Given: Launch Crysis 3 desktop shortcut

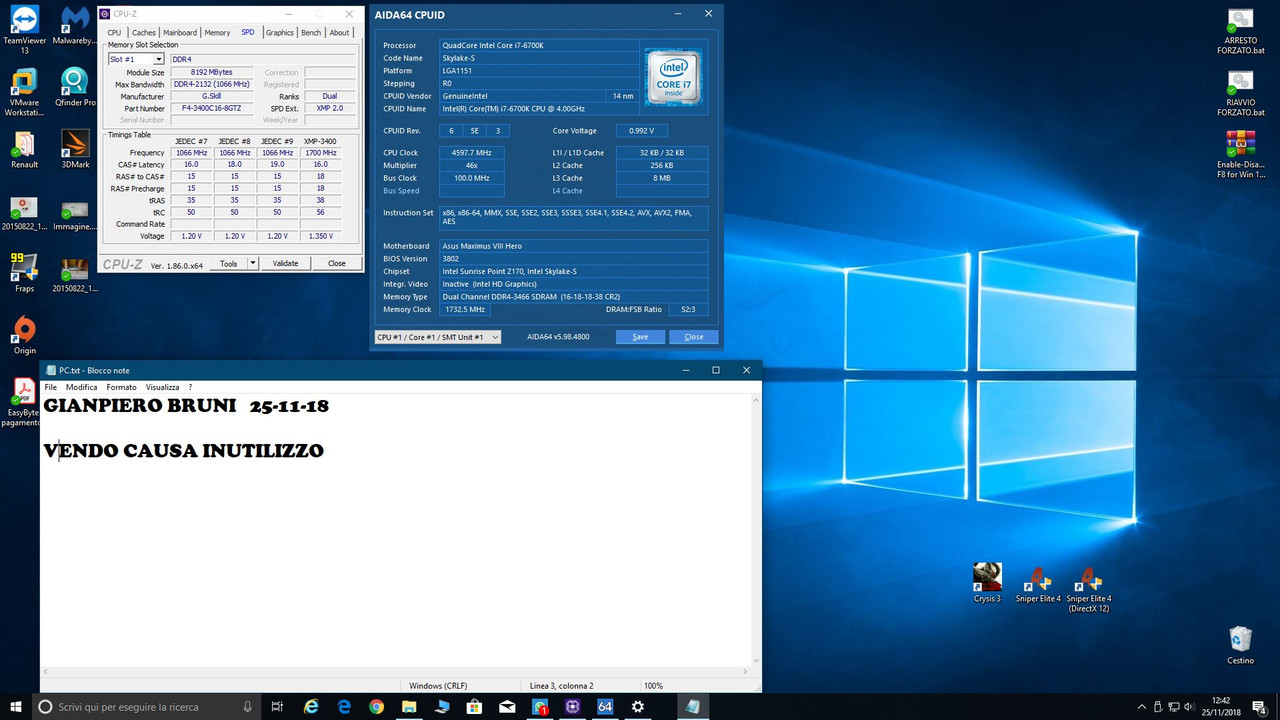Looking at the screenshot, I should (x=986, y=578).
